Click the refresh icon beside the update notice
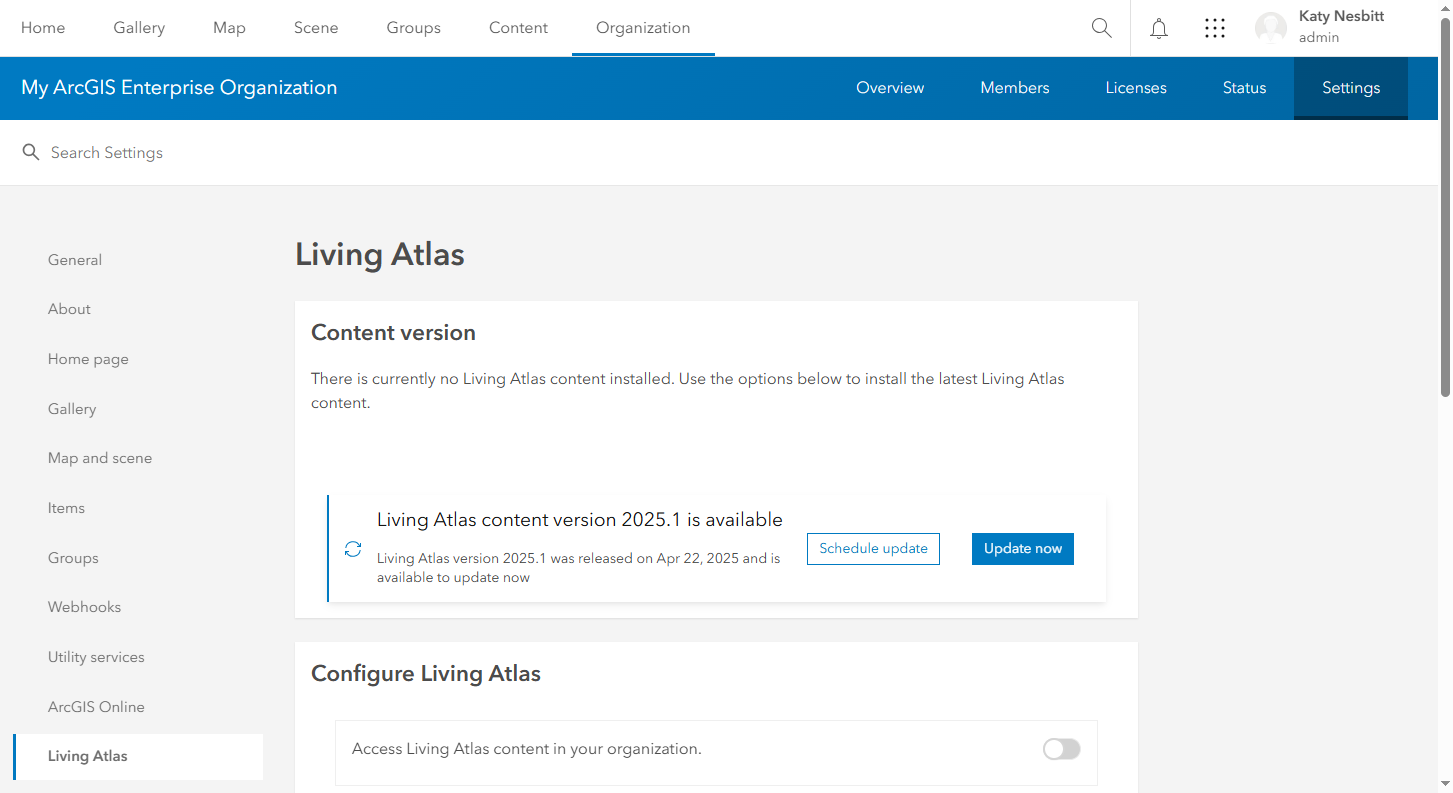Image resolution: width=1453 pixels, height=793 pixels. pos(352,549)
